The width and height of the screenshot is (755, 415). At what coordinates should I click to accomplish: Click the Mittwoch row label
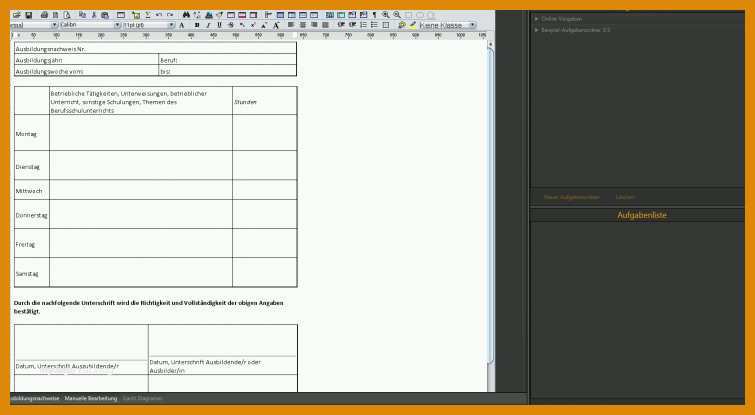point(29,191)
